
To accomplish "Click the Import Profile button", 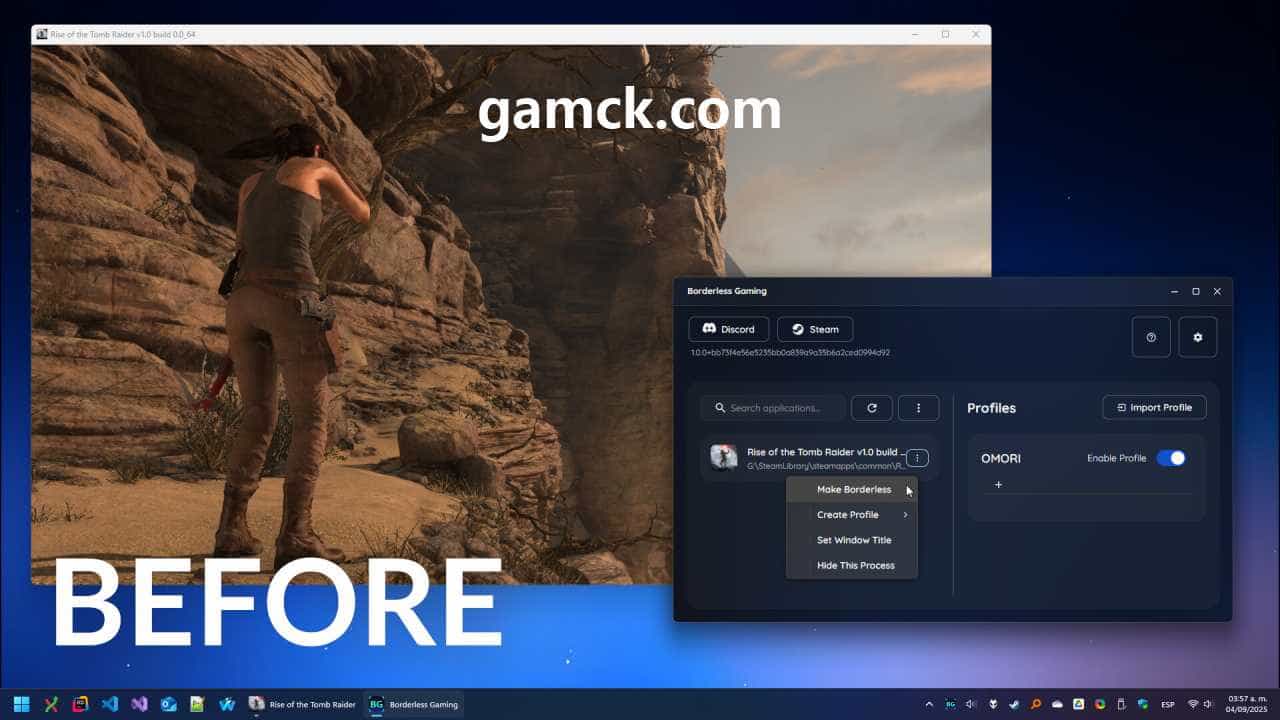I will (1154, 407).
